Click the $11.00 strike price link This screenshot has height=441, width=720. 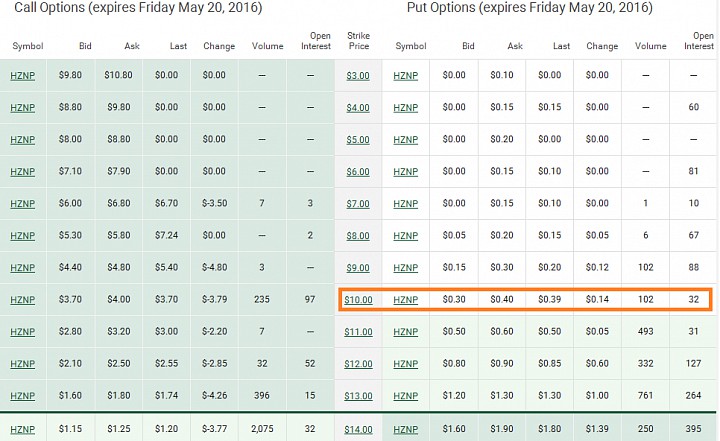[x=358, y=332]
